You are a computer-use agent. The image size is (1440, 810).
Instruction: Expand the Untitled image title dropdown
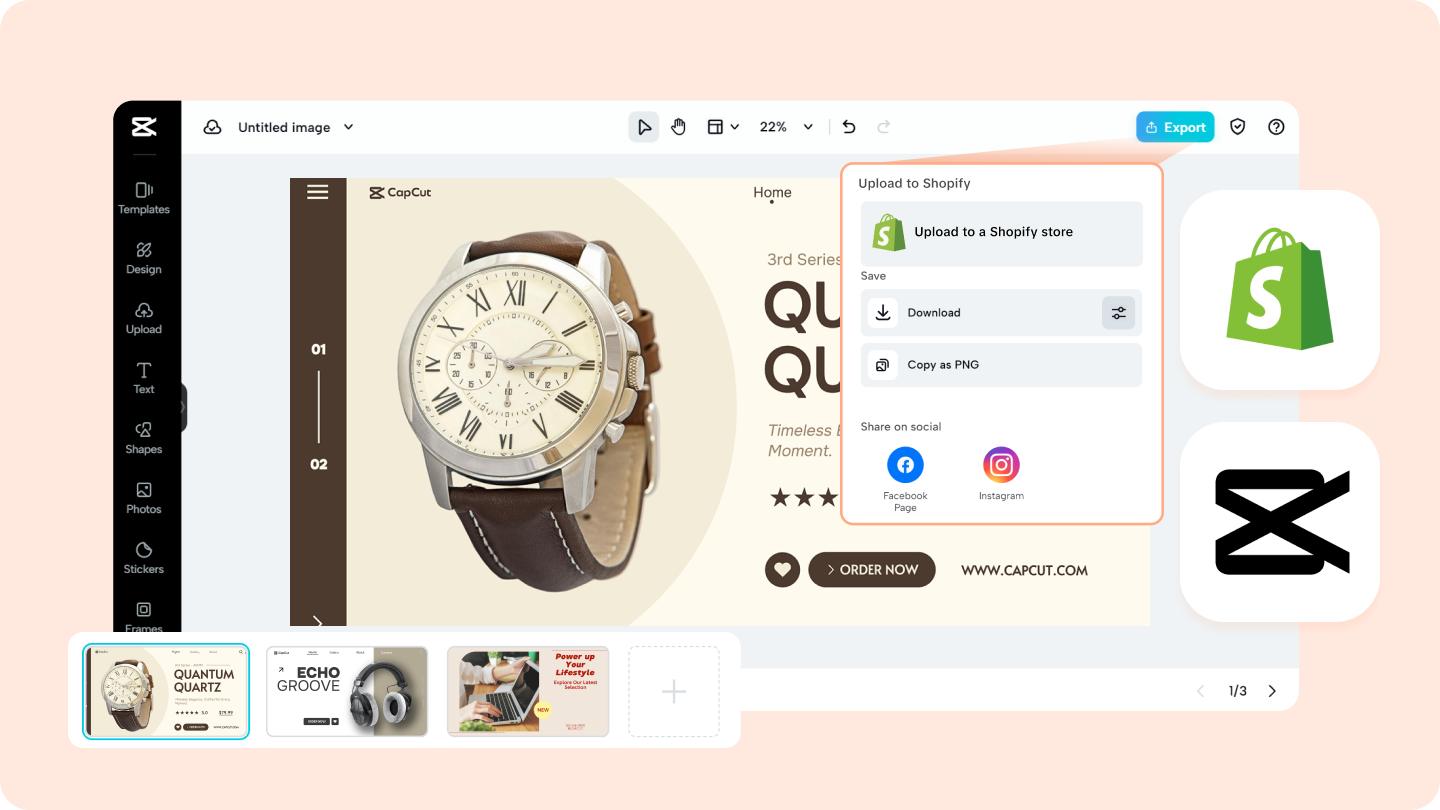pos(349,127)
